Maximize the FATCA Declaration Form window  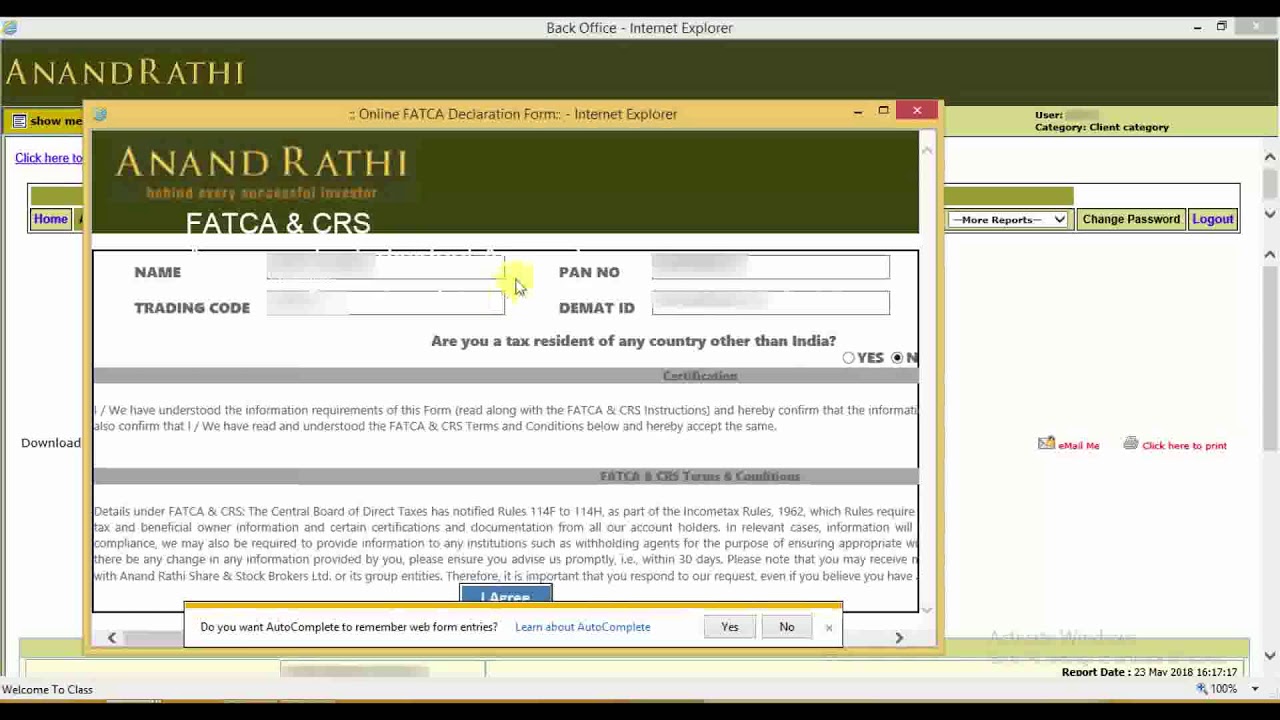tap(883, 111)
